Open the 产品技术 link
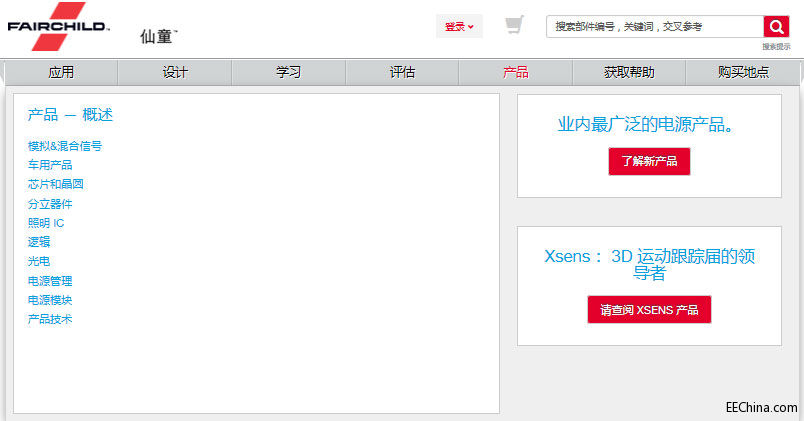 (50, 319)
